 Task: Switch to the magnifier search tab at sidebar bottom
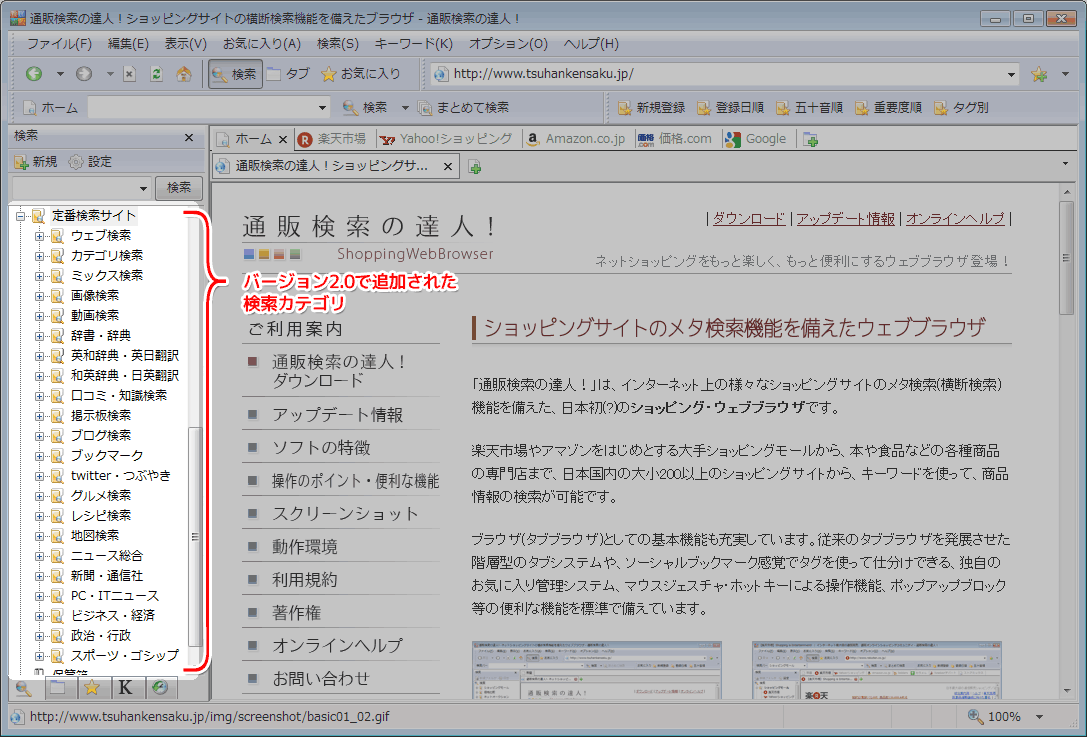24,688
